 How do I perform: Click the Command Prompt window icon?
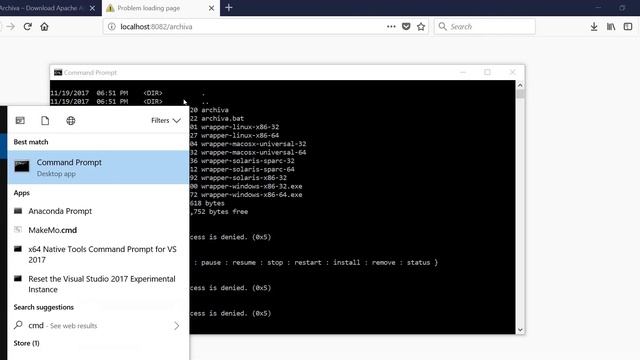point(58,72)
